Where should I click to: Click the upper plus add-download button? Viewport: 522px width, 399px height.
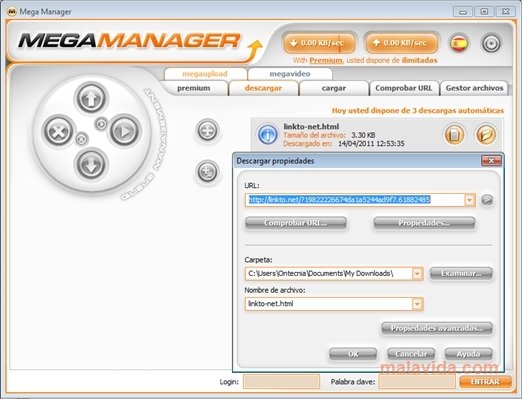tap(207, 130)
